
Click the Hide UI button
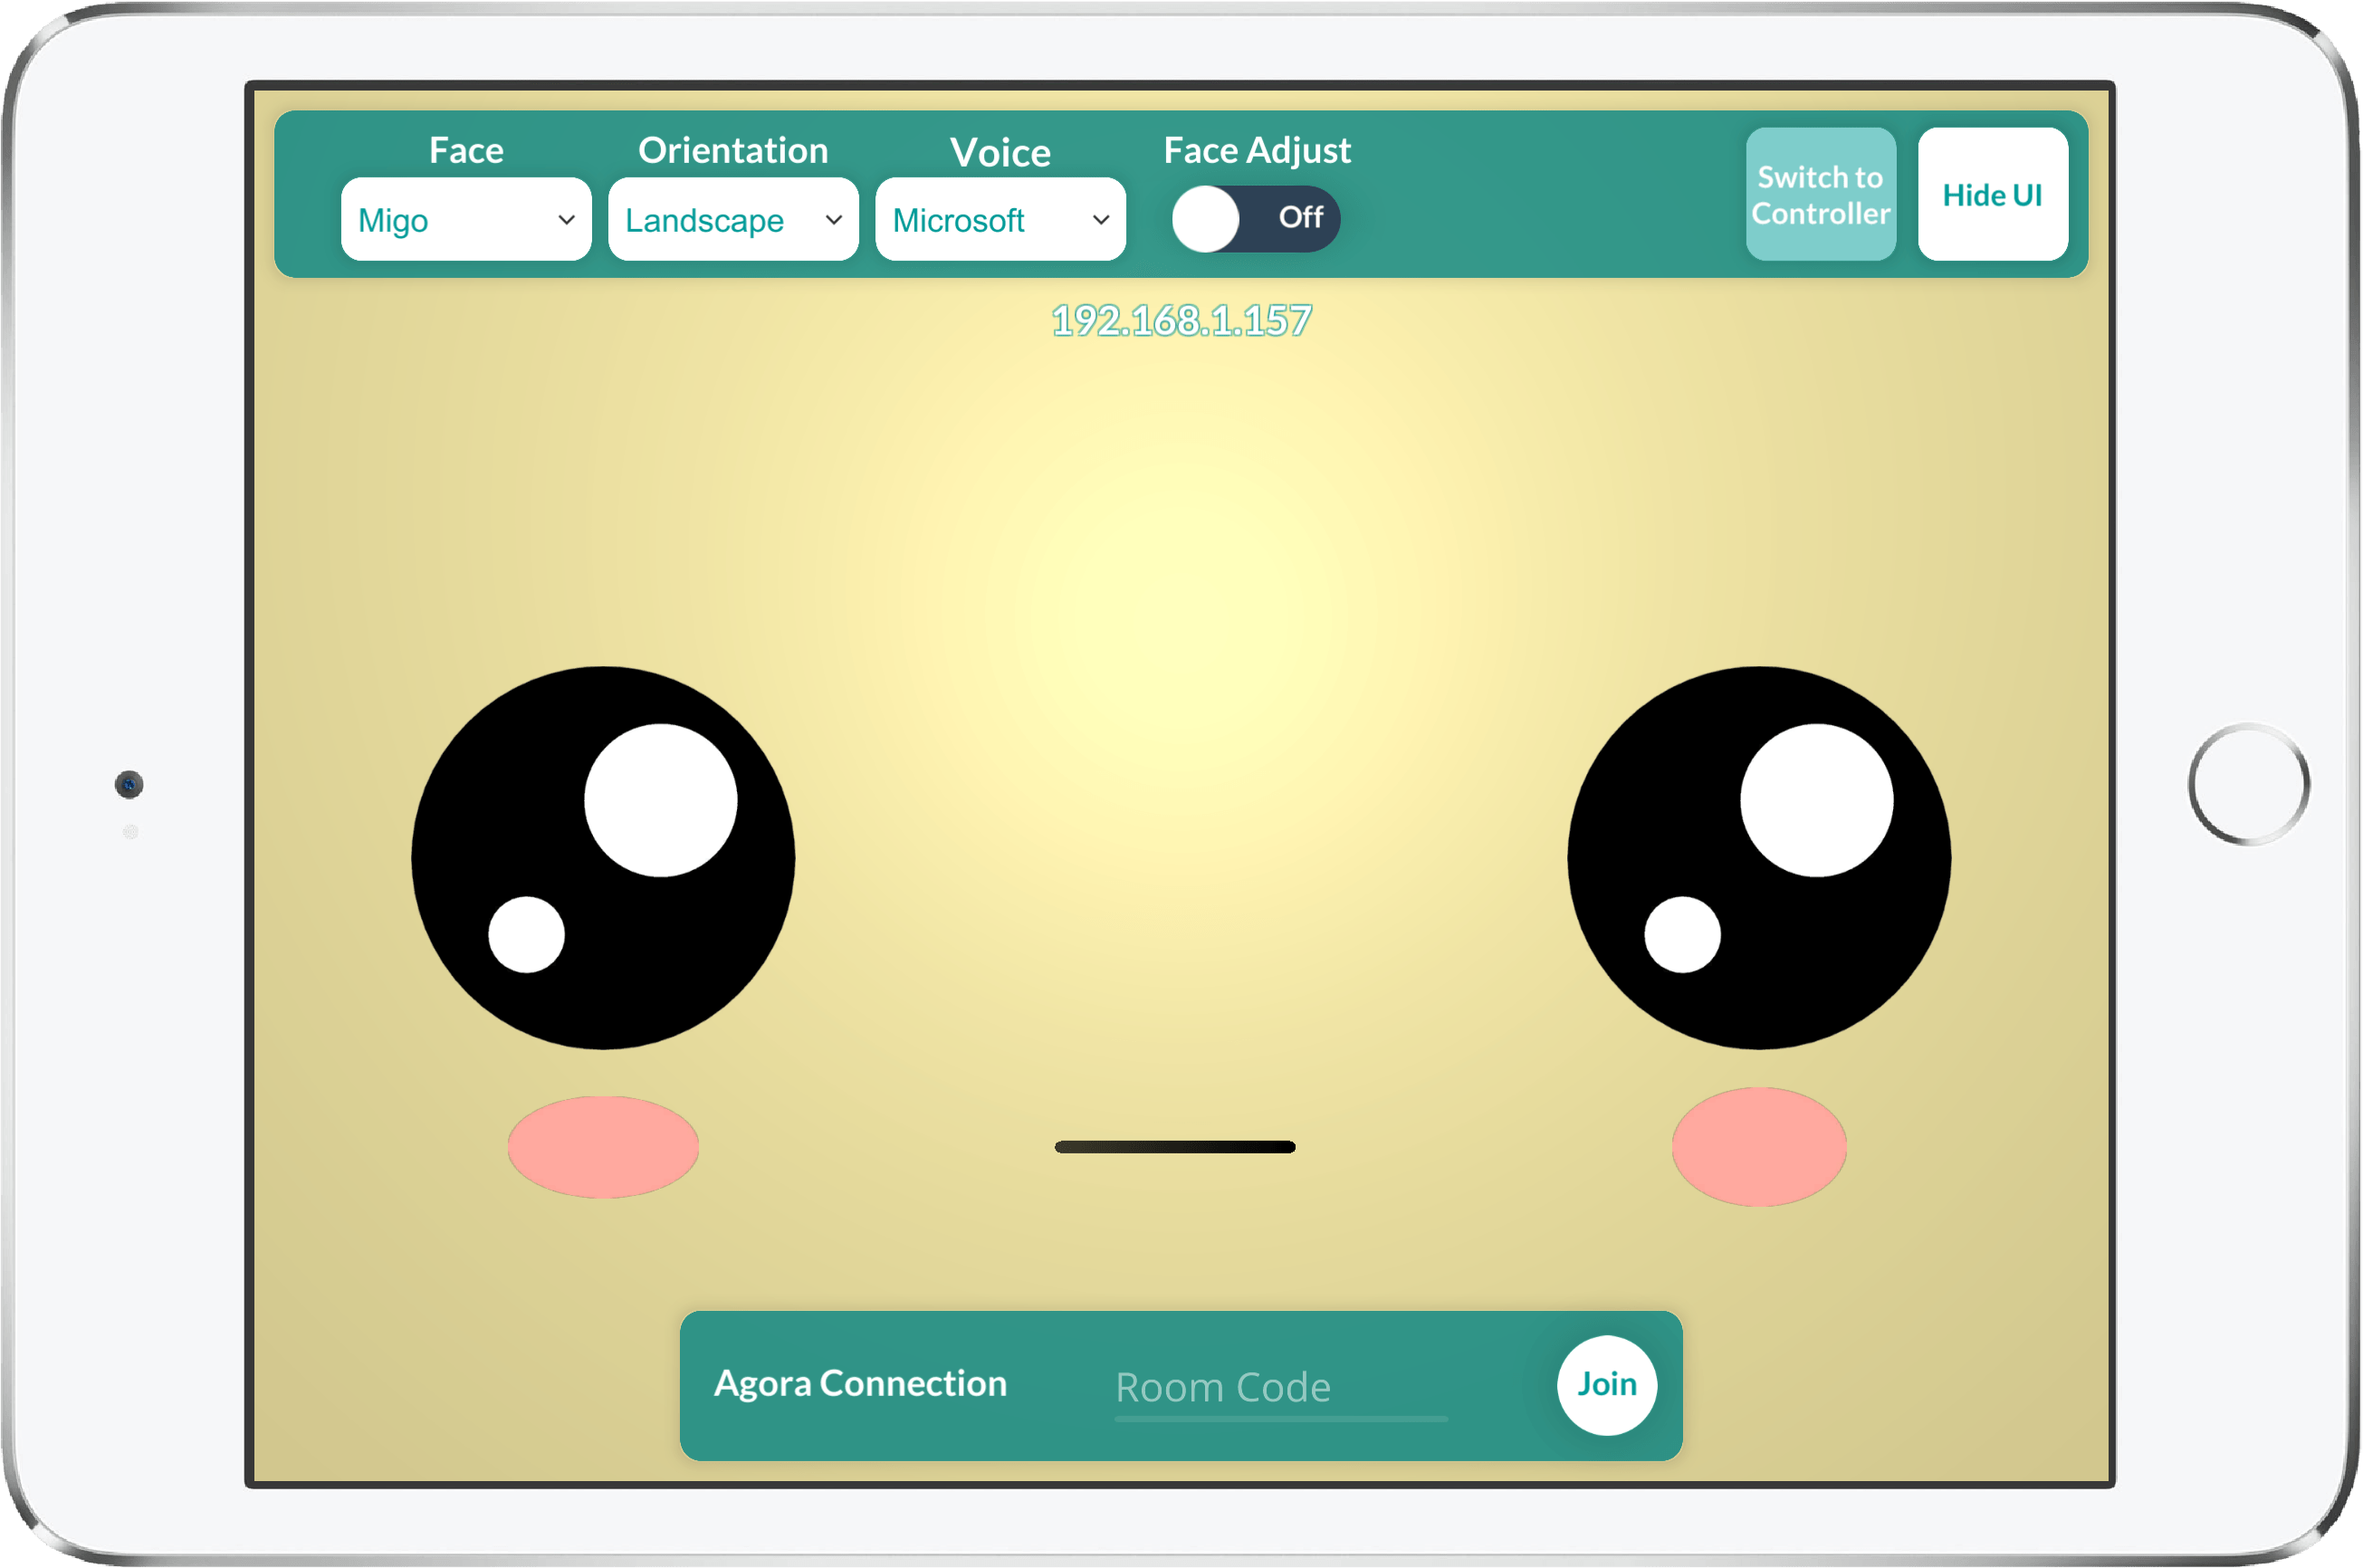click(x=1992, y=194)
